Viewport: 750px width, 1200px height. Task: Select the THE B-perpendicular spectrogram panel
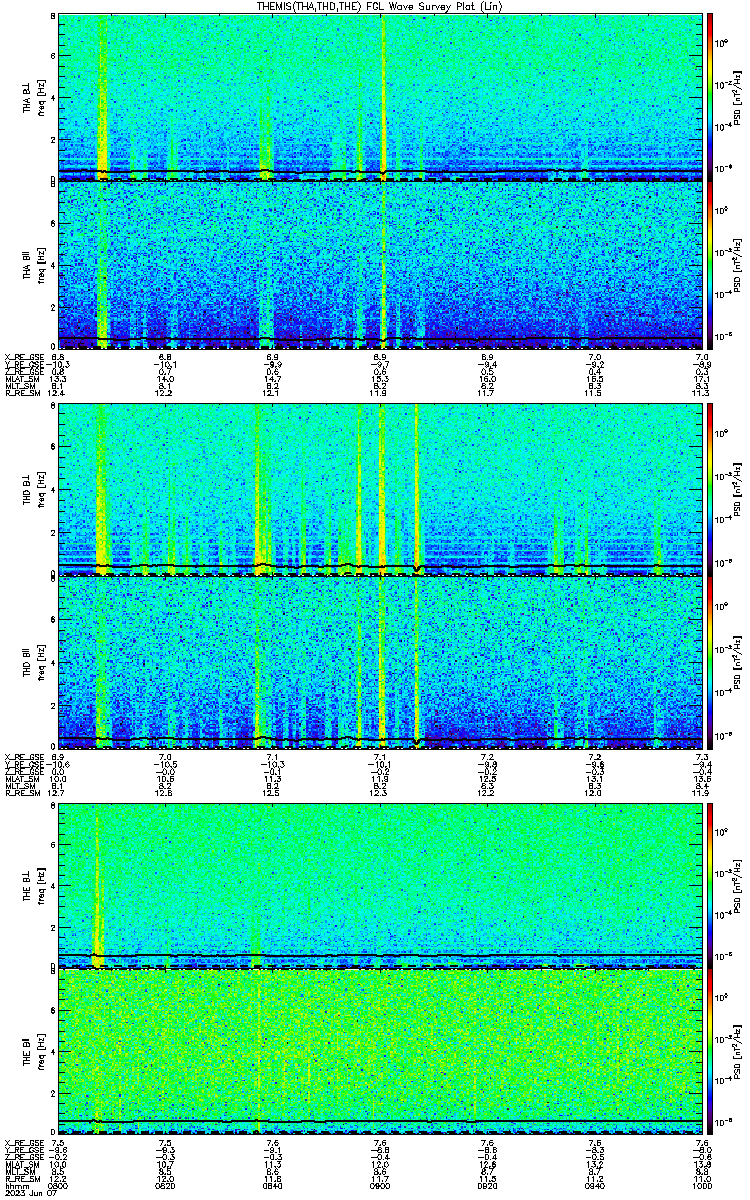pos(380,884)
